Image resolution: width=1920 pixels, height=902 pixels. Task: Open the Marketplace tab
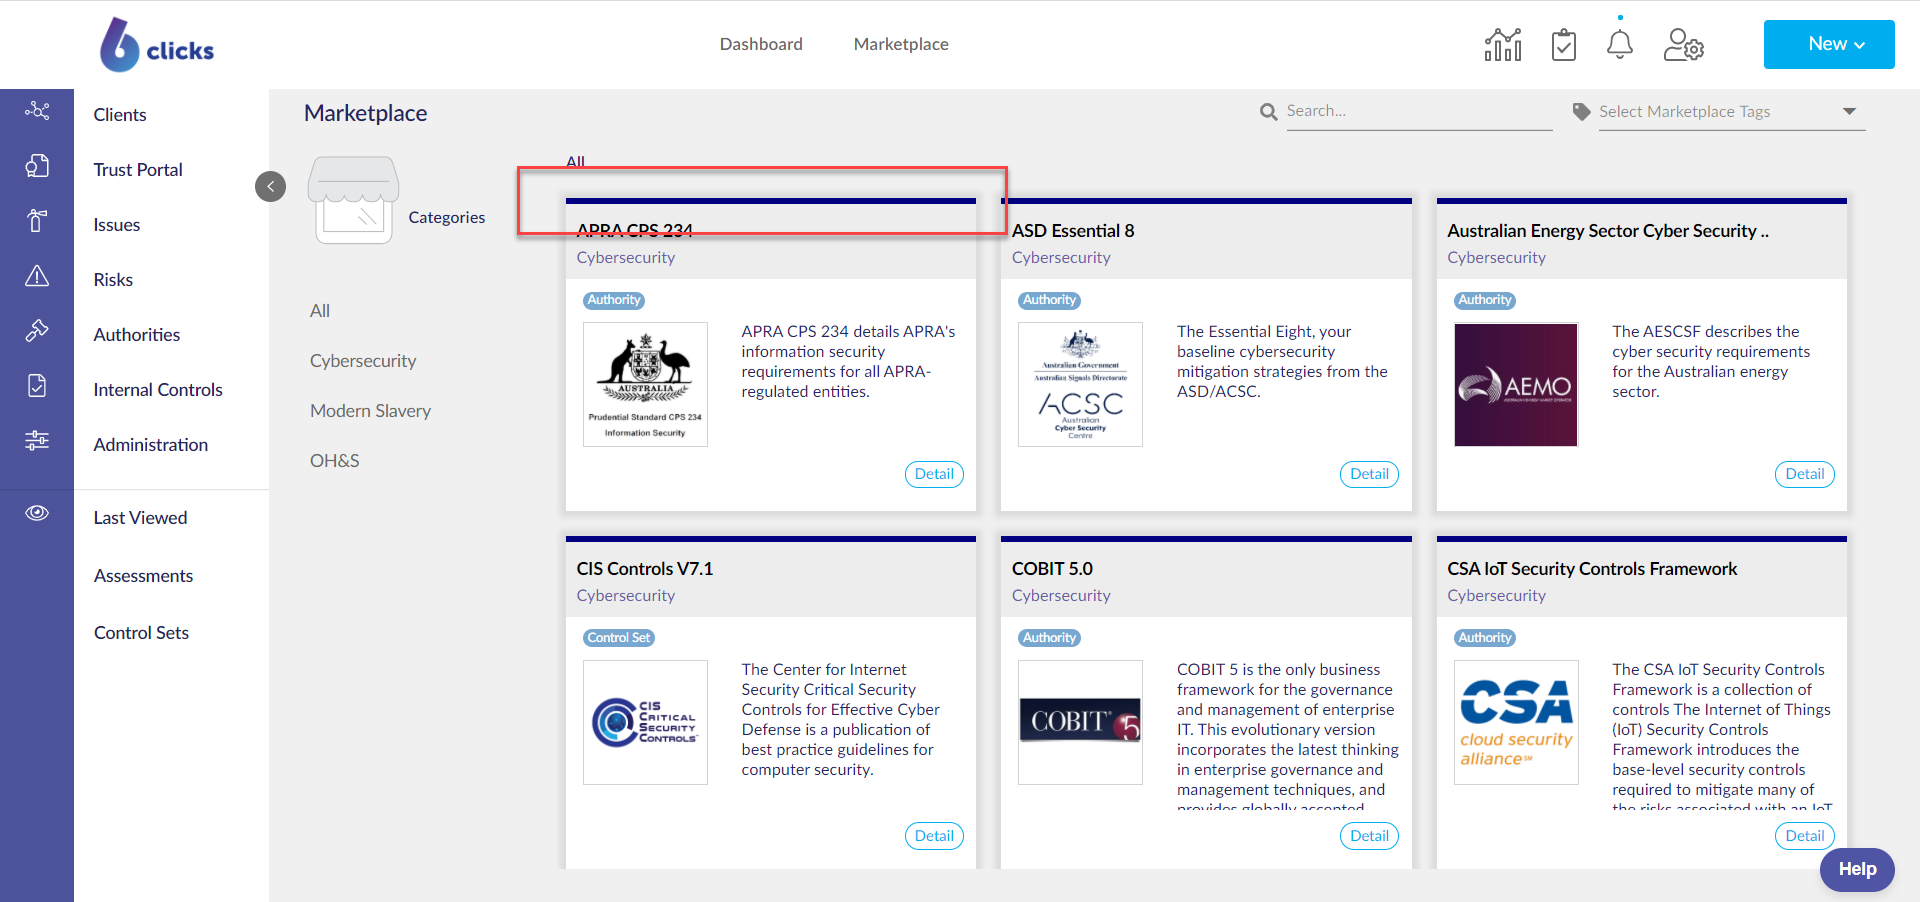pos(901,44)
